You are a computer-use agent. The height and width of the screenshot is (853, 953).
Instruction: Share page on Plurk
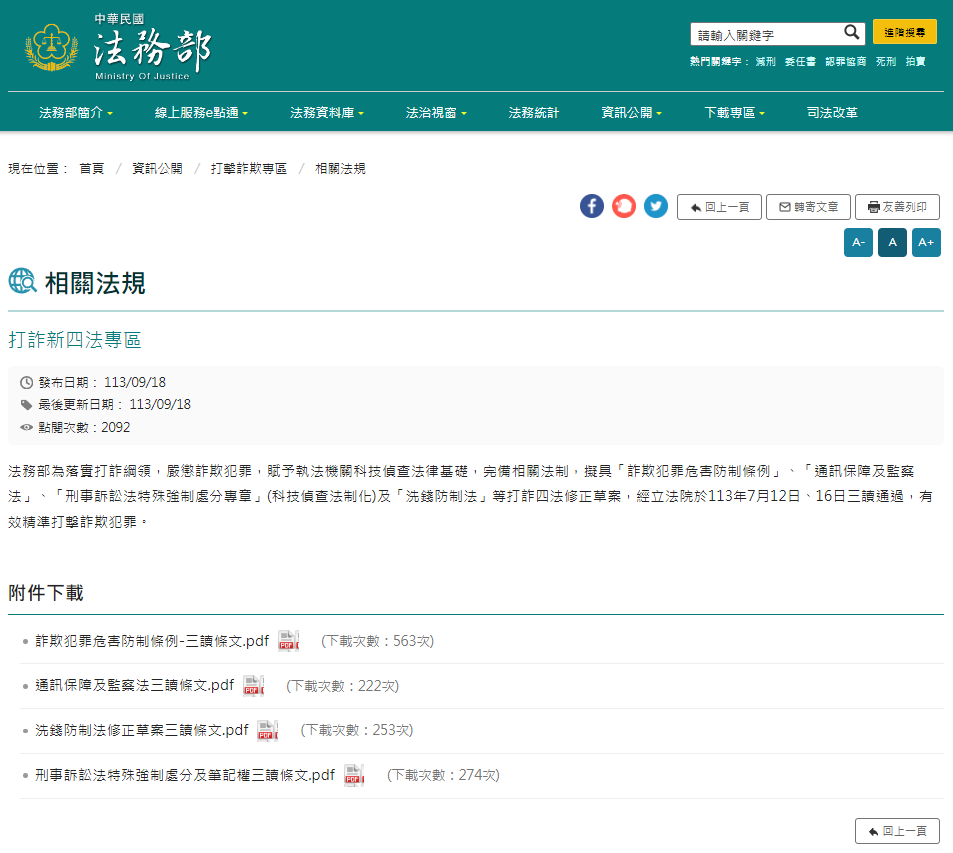(x=624, y=207)
